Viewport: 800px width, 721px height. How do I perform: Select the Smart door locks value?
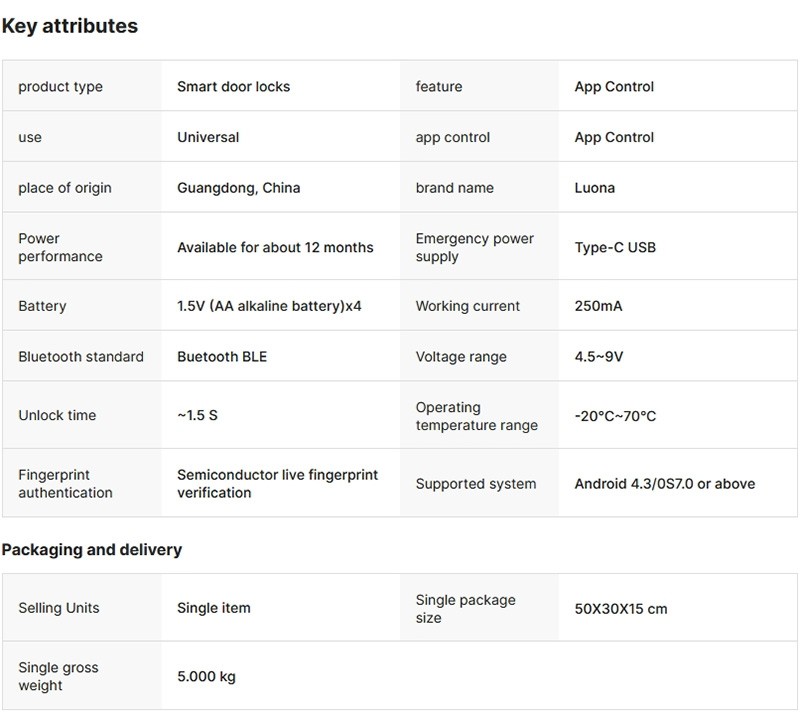click(233, 87)
